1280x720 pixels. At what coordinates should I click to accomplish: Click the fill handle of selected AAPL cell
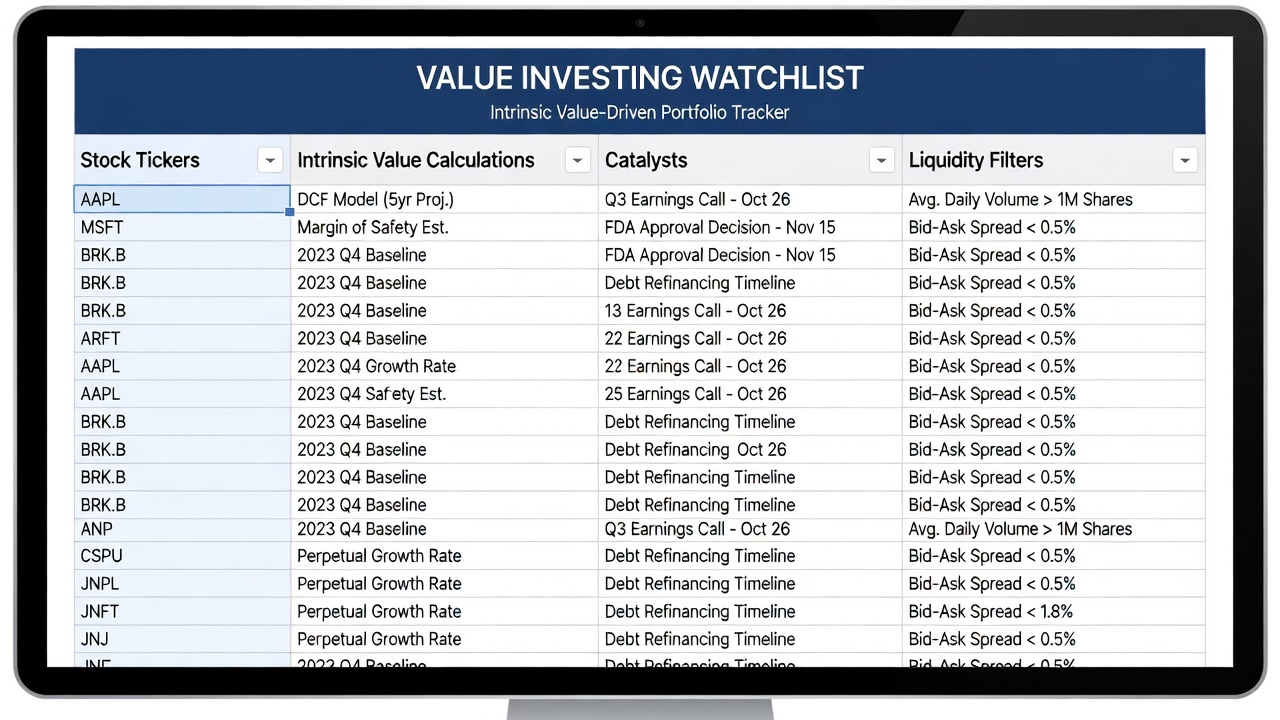coord(290,212)
